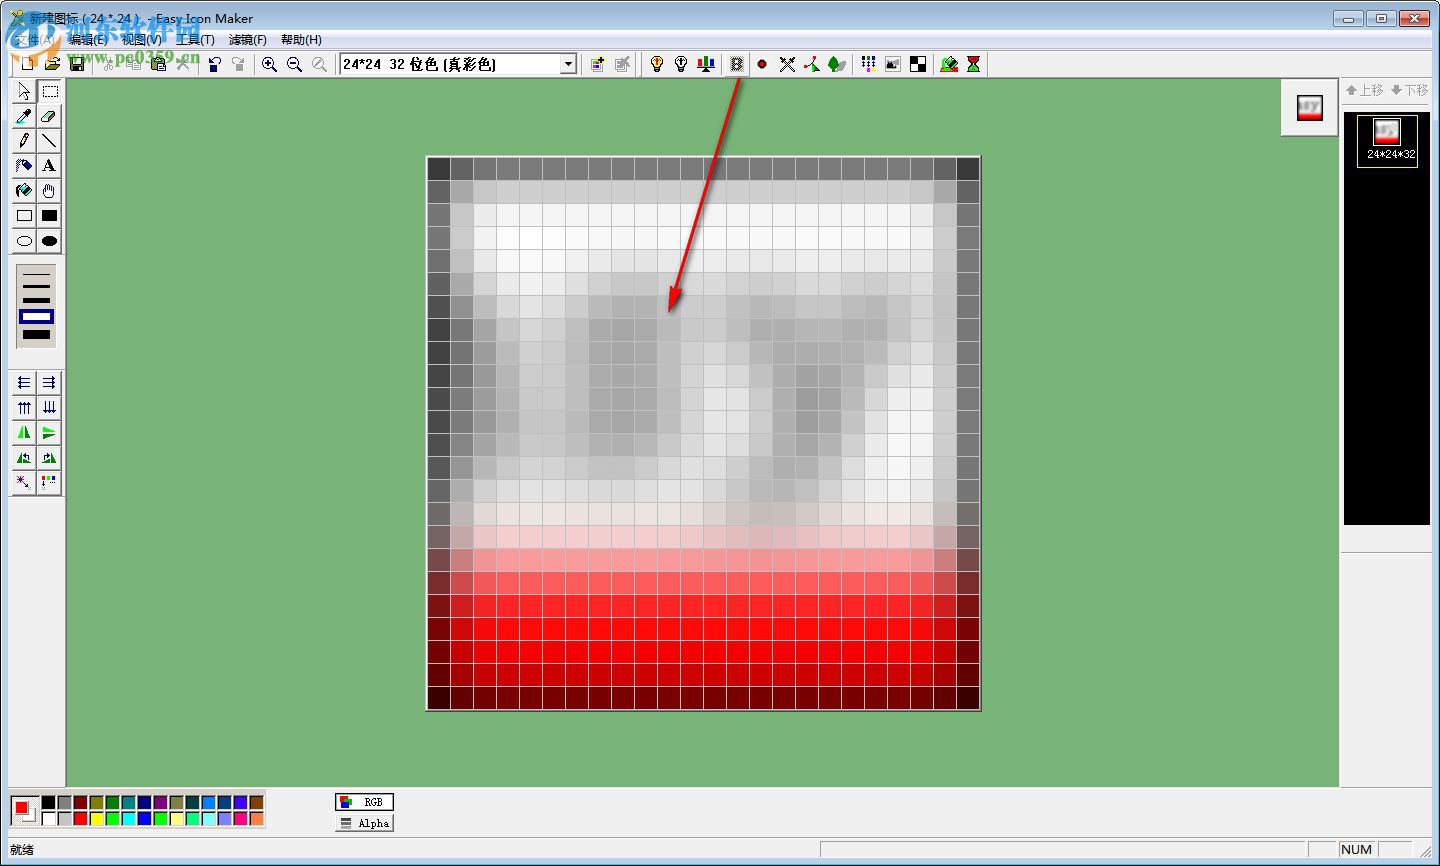Undo the last edit
Screen dimensions: 1440x866
[x=214, y=64]
